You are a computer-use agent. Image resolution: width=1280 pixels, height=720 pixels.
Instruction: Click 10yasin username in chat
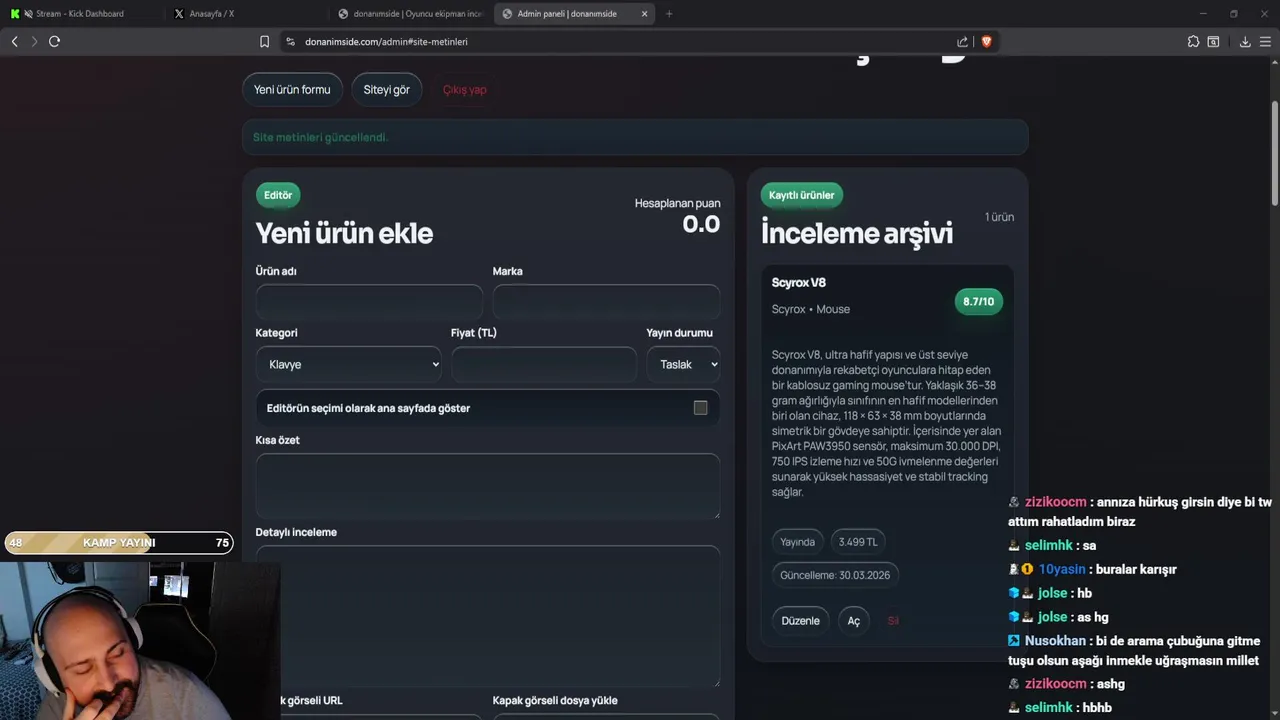(x=1062, y=569)
